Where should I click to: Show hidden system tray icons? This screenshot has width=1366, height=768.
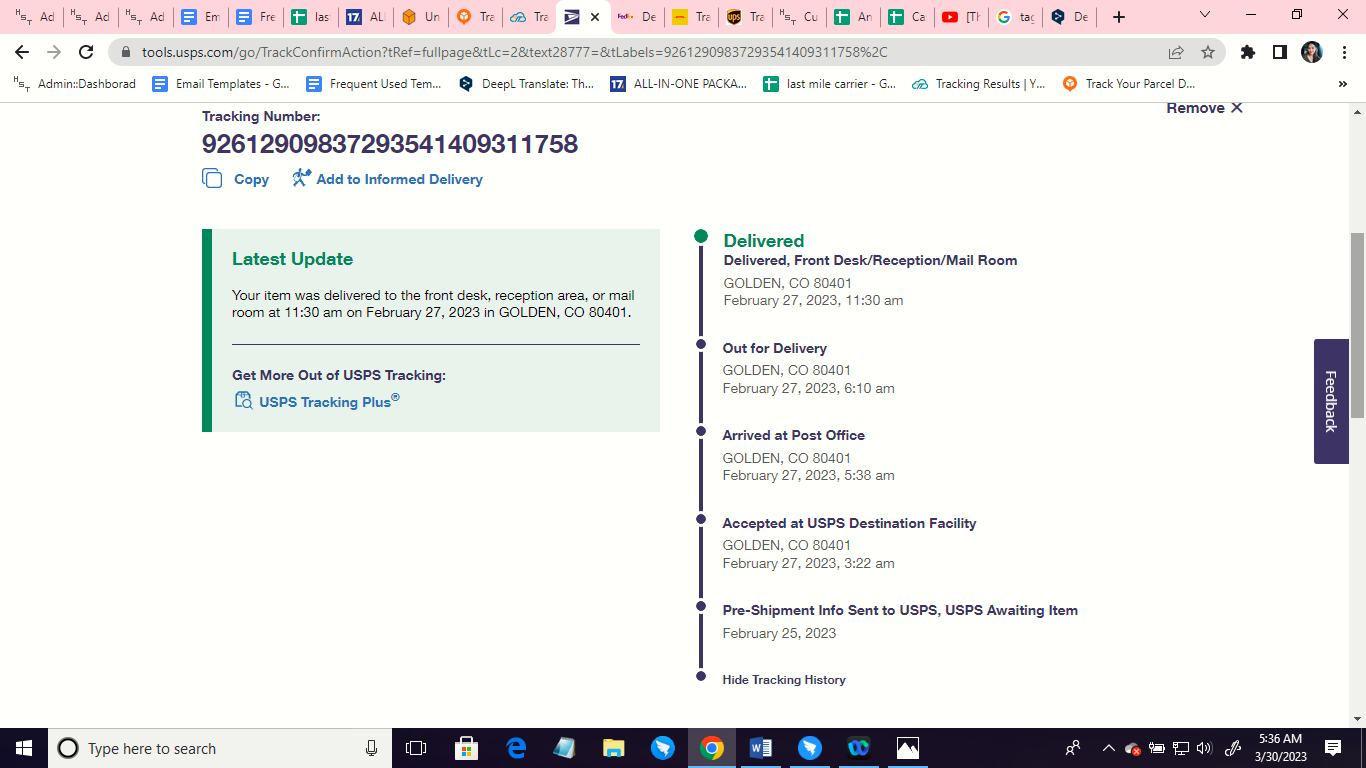(1108, 748)
